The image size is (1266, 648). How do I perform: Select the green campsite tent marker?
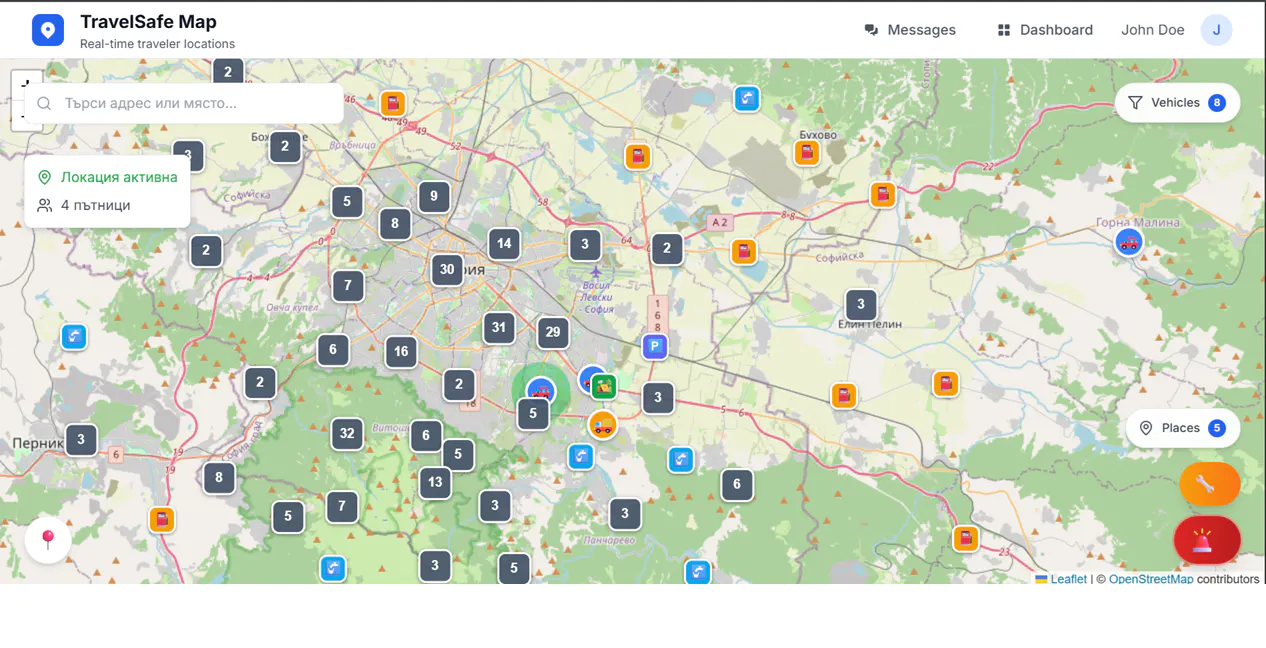(x=603, y=385)
